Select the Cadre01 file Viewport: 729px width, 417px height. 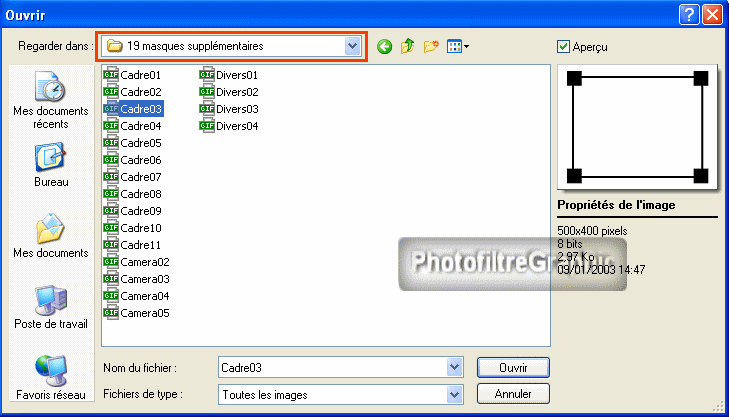click(x=140, y=75)
